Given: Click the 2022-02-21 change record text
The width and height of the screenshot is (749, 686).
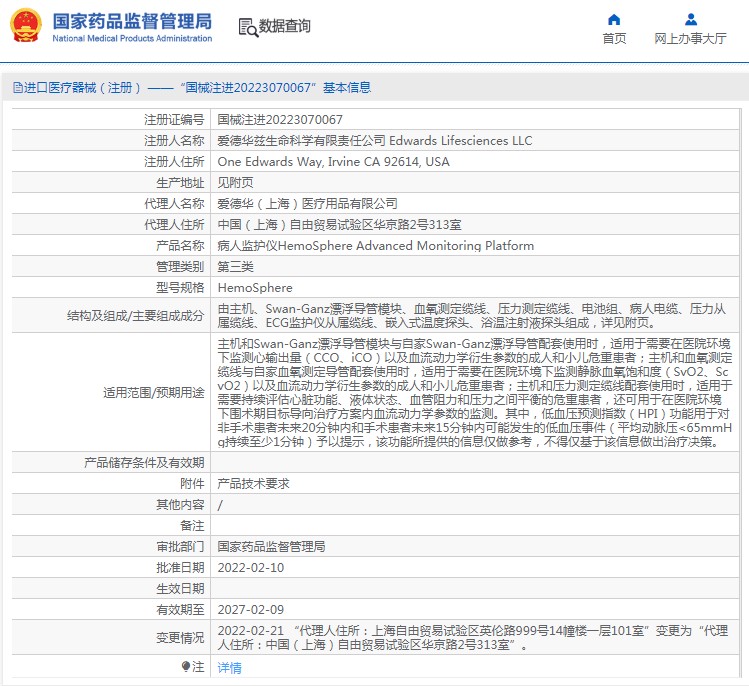Looking at the screenshot, I should tap(473, 638).
